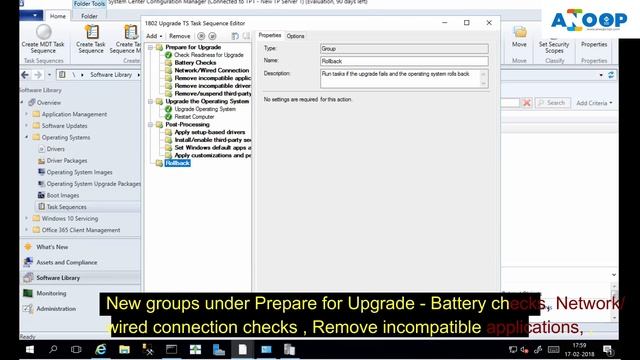Open Assets and Compliance workspace
This screenshot has width=640, height=360.
pos(67,262)
